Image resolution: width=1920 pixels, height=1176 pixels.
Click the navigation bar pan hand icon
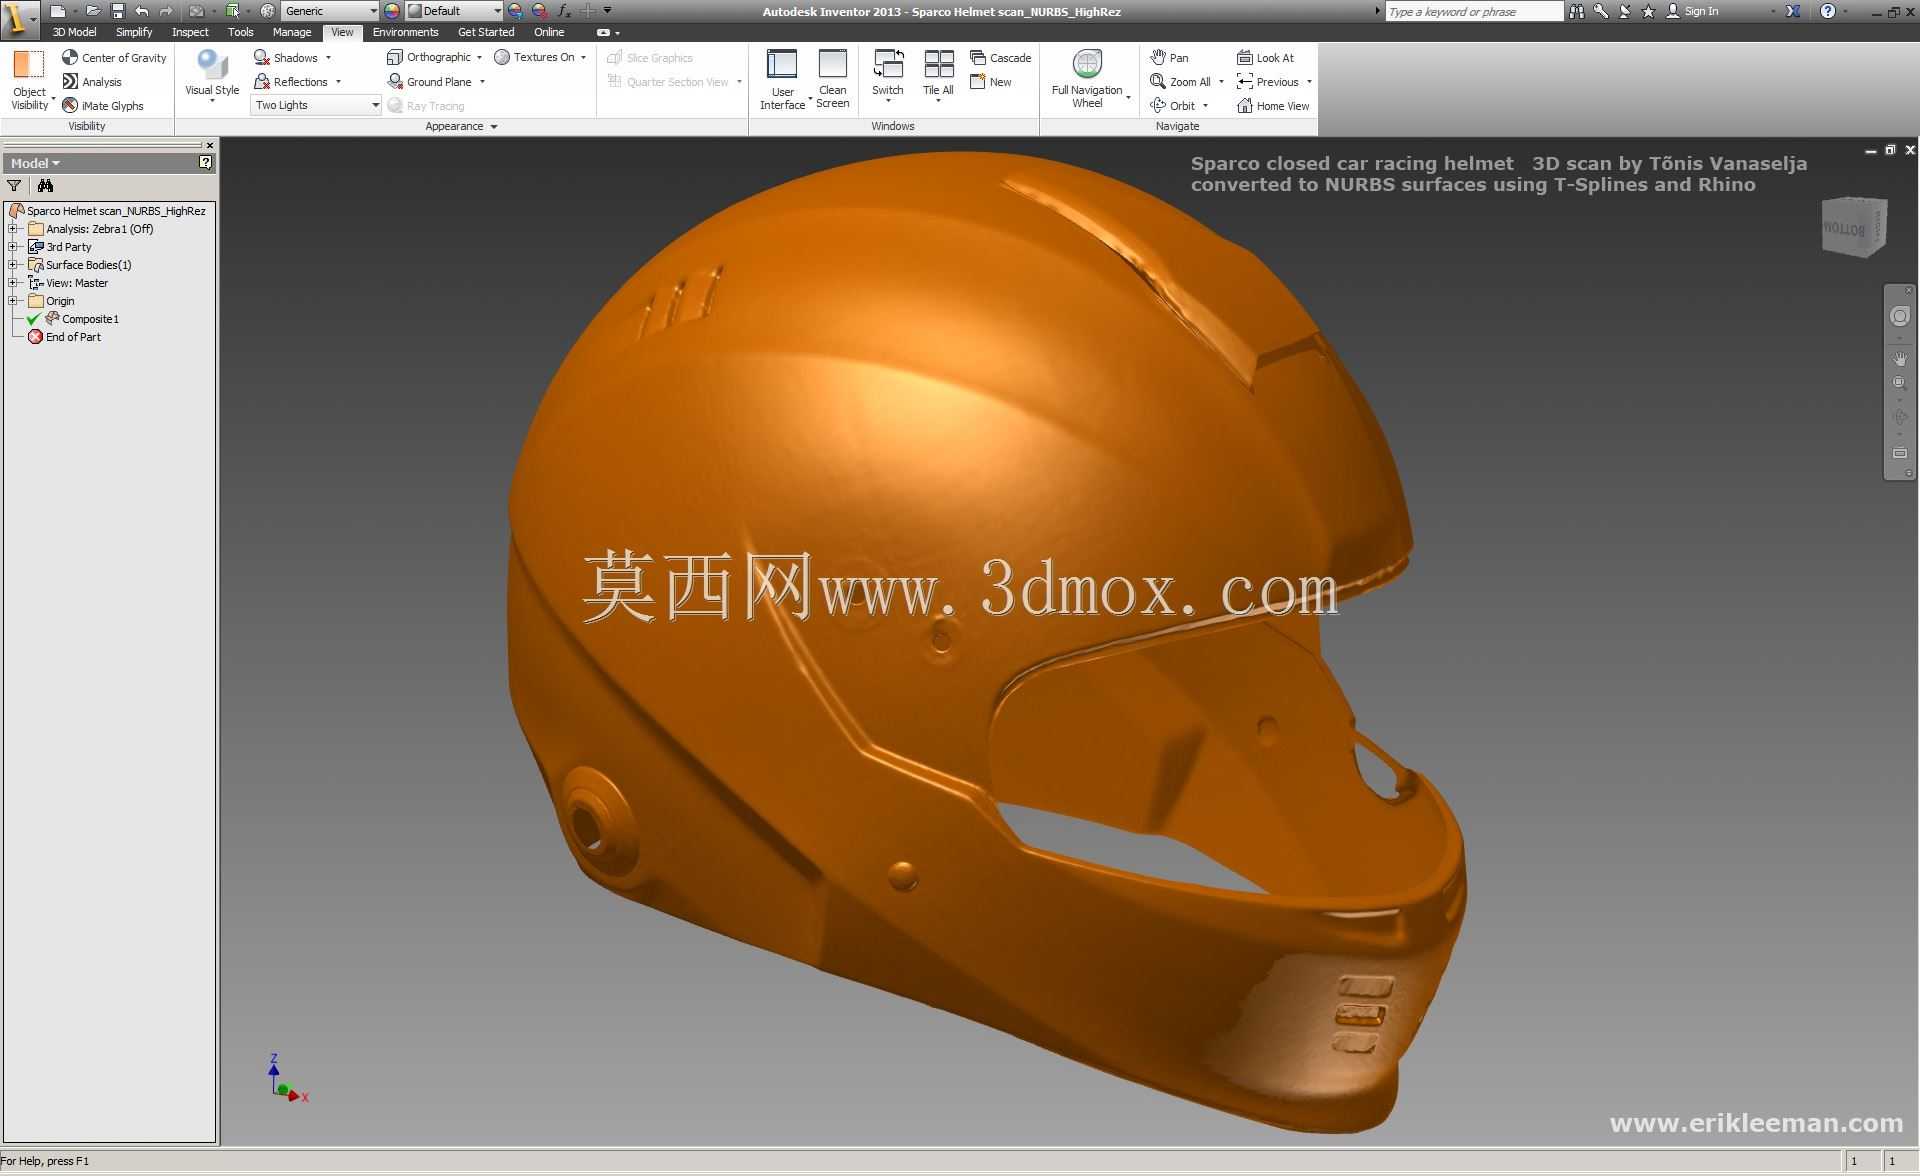pos(1900,358)
